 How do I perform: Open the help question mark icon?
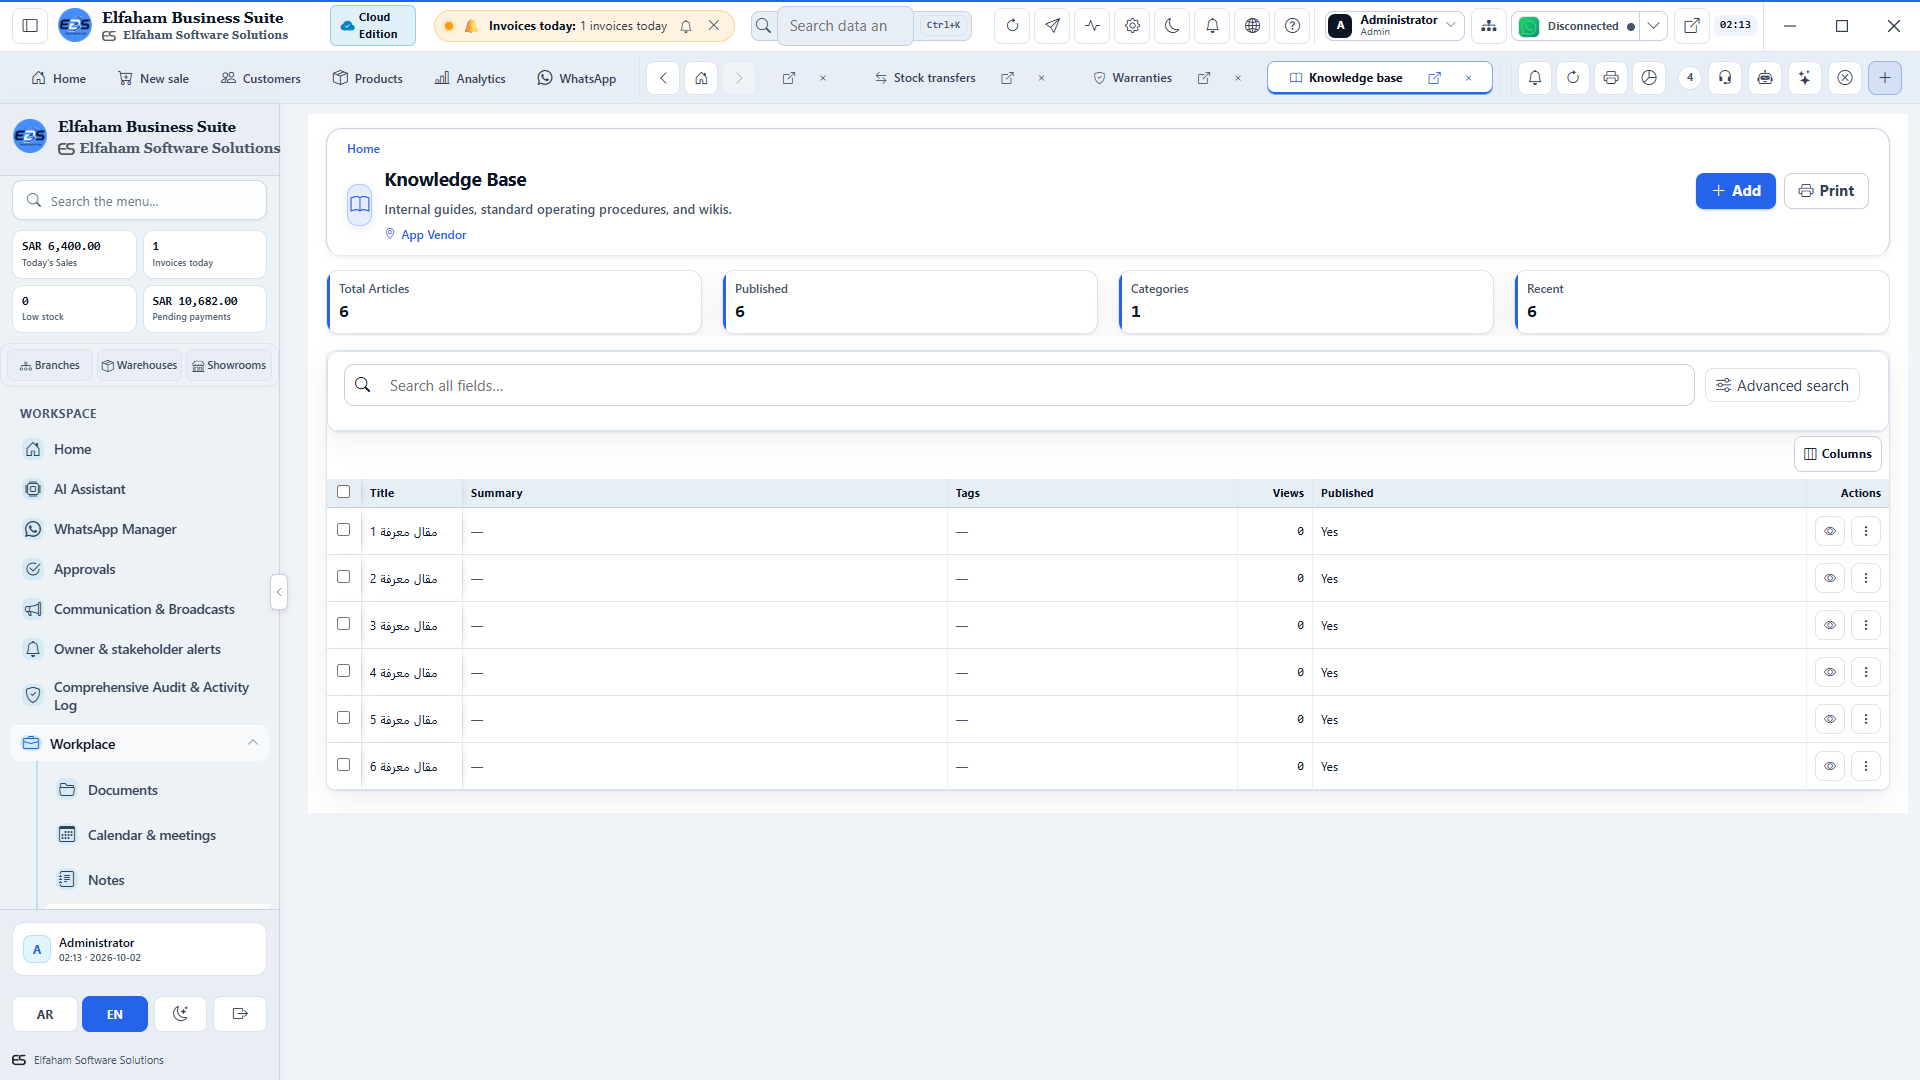[1292, 26]
